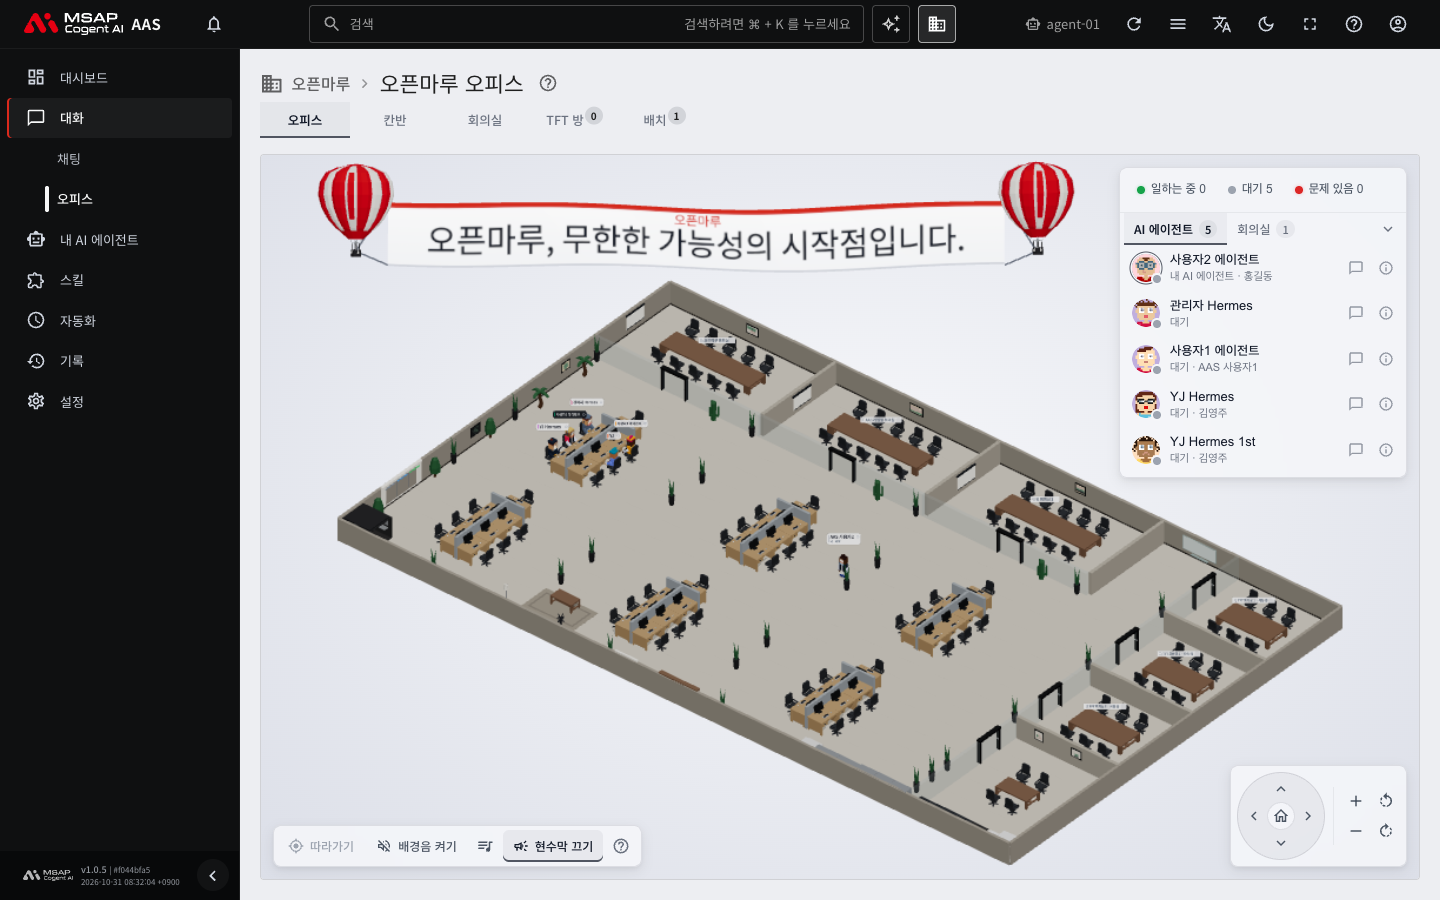Pan the view right with the arrow

(1308, 816)
